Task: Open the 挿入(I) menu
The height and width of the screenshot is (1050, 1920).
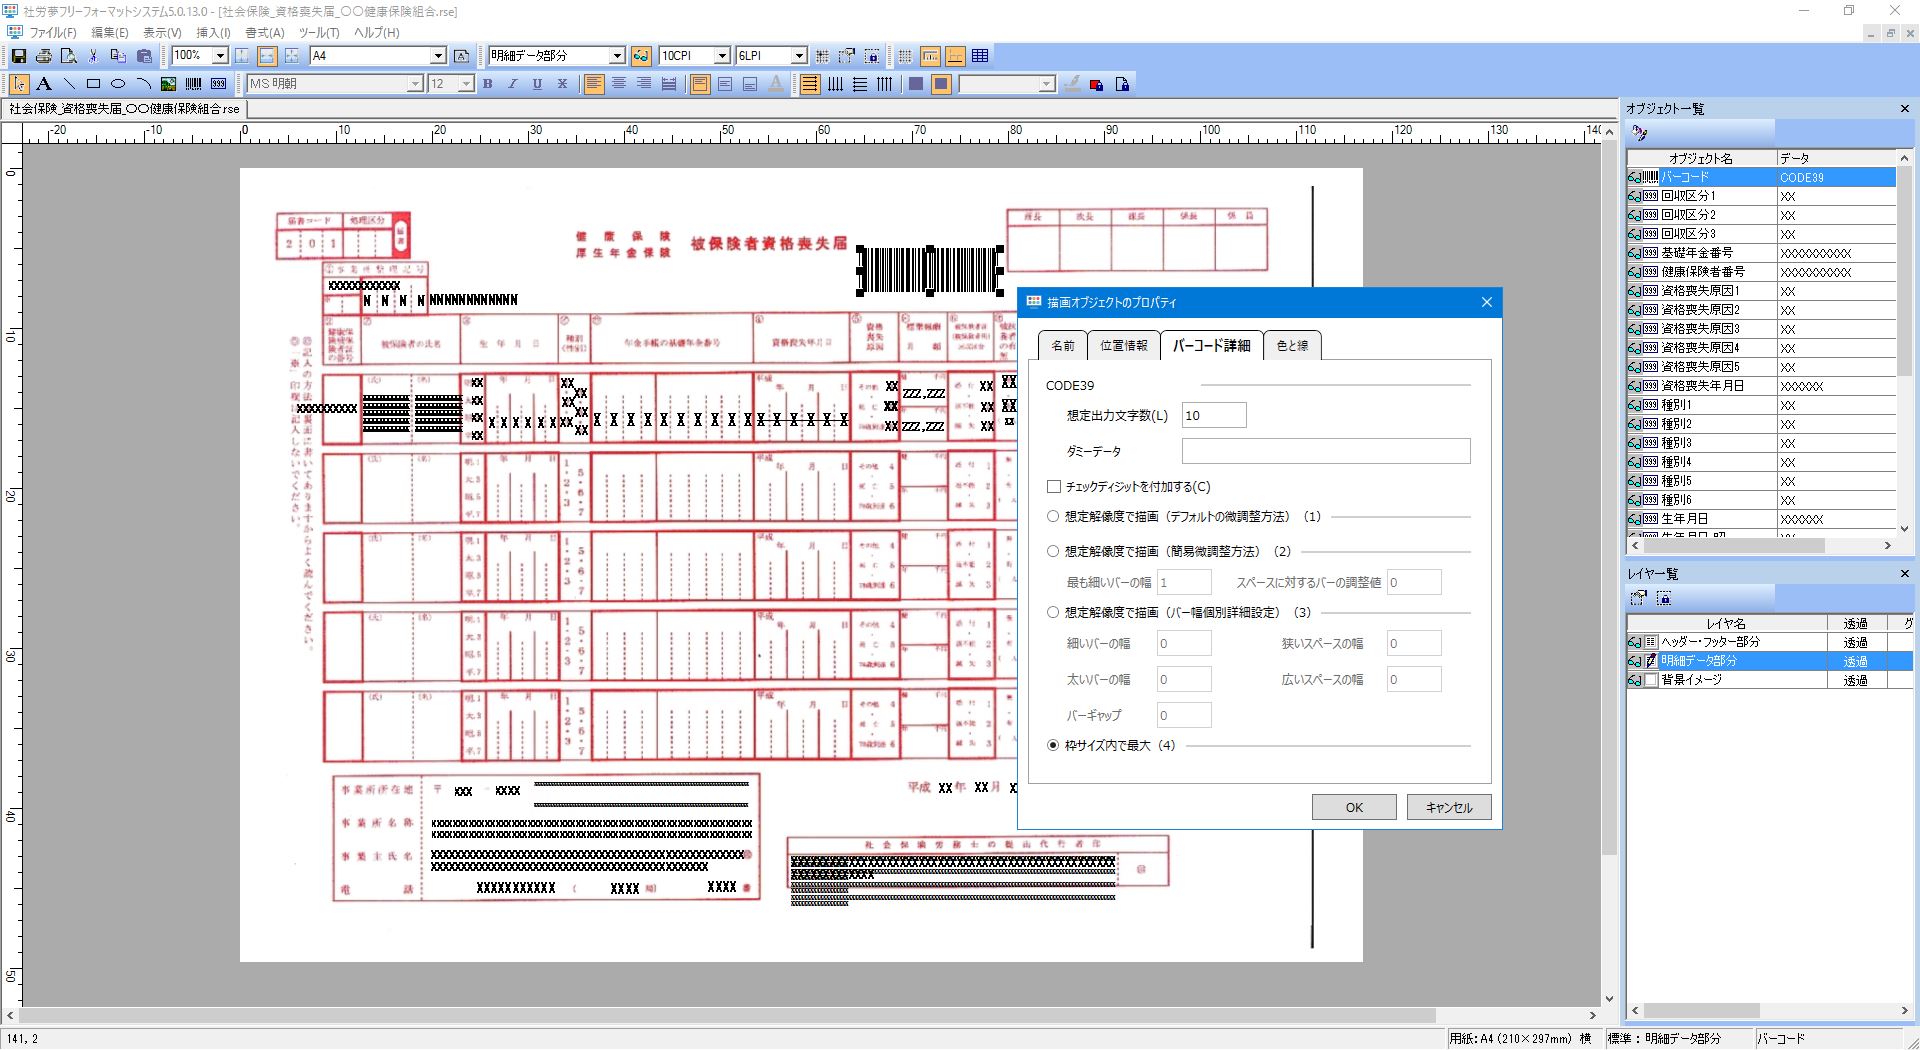Action: pos(212,32)
